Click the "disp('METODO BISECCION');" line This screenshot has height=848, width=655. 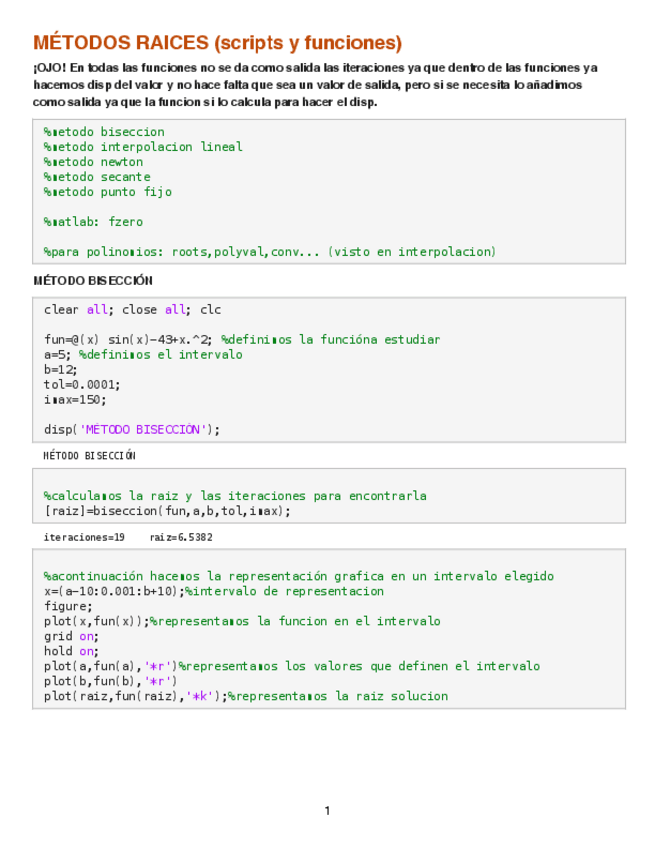[132, 430]
